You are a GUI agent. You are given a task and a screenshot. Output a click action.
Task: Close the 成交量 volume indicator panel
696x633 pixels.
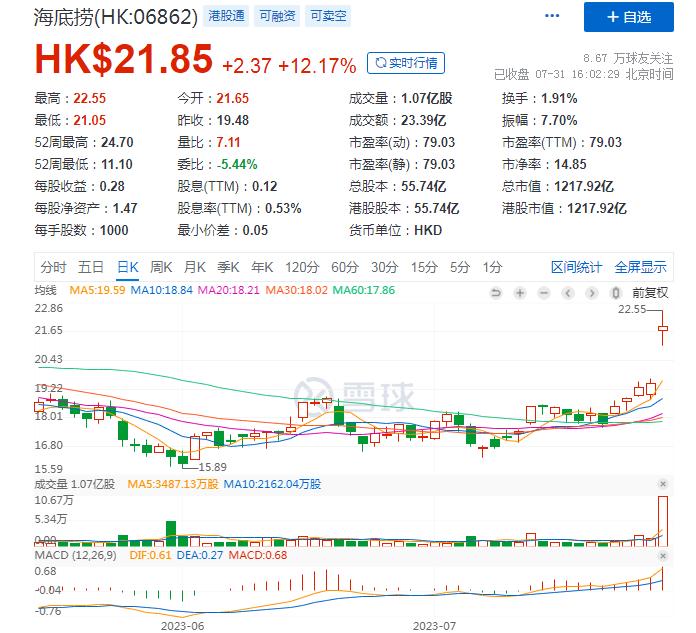(663, 484)
